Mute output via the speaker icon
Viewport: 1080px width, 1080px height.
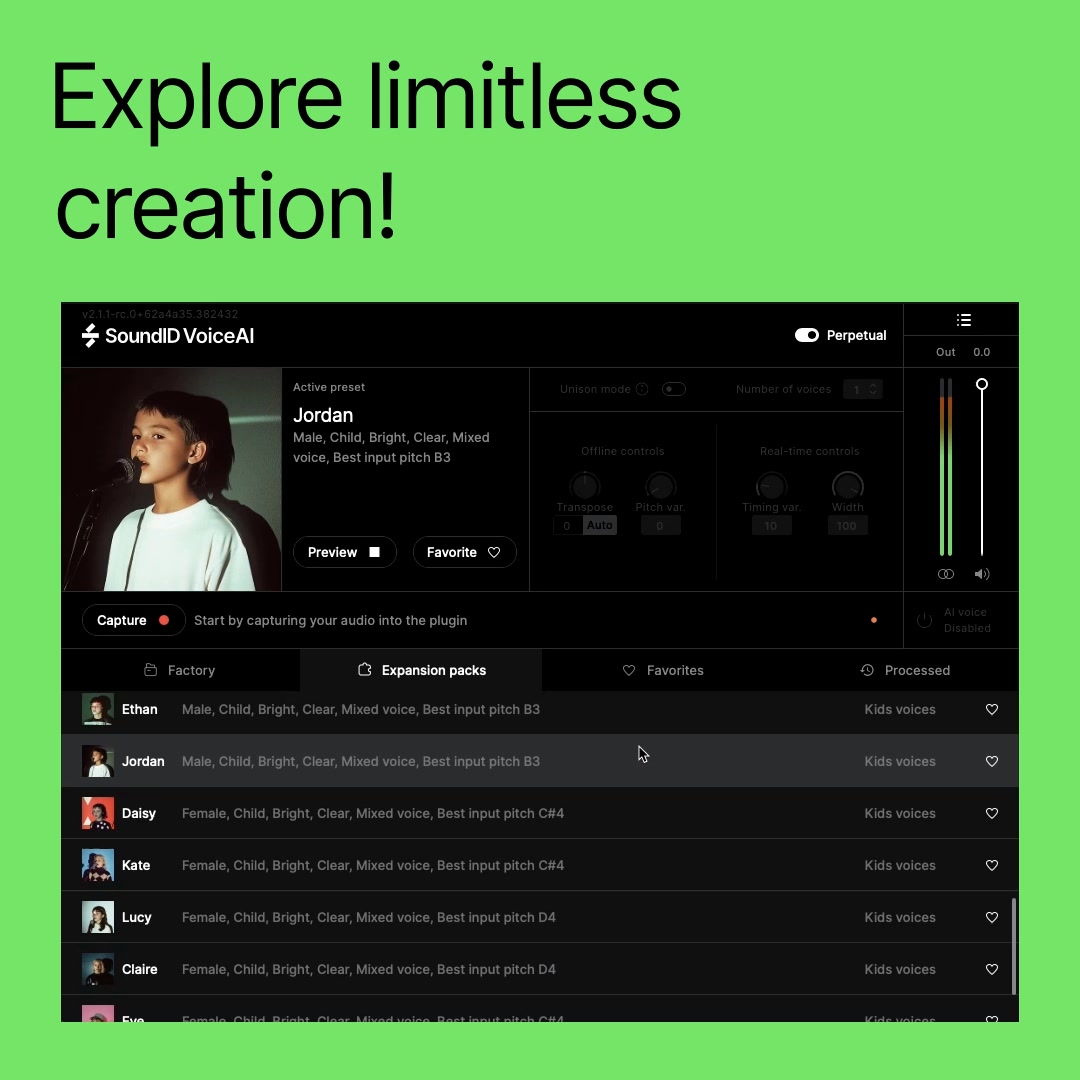click(982, 574)
